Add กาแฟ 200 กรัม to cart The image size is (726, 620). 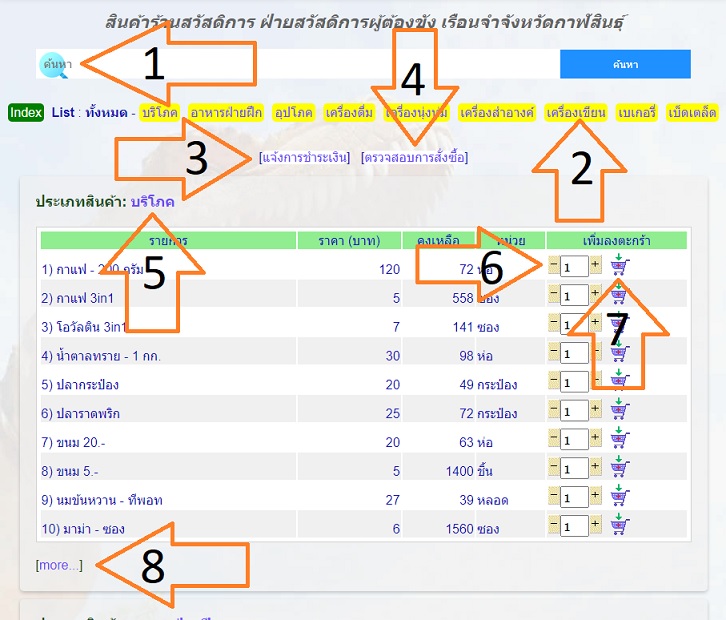pos(619,266)
